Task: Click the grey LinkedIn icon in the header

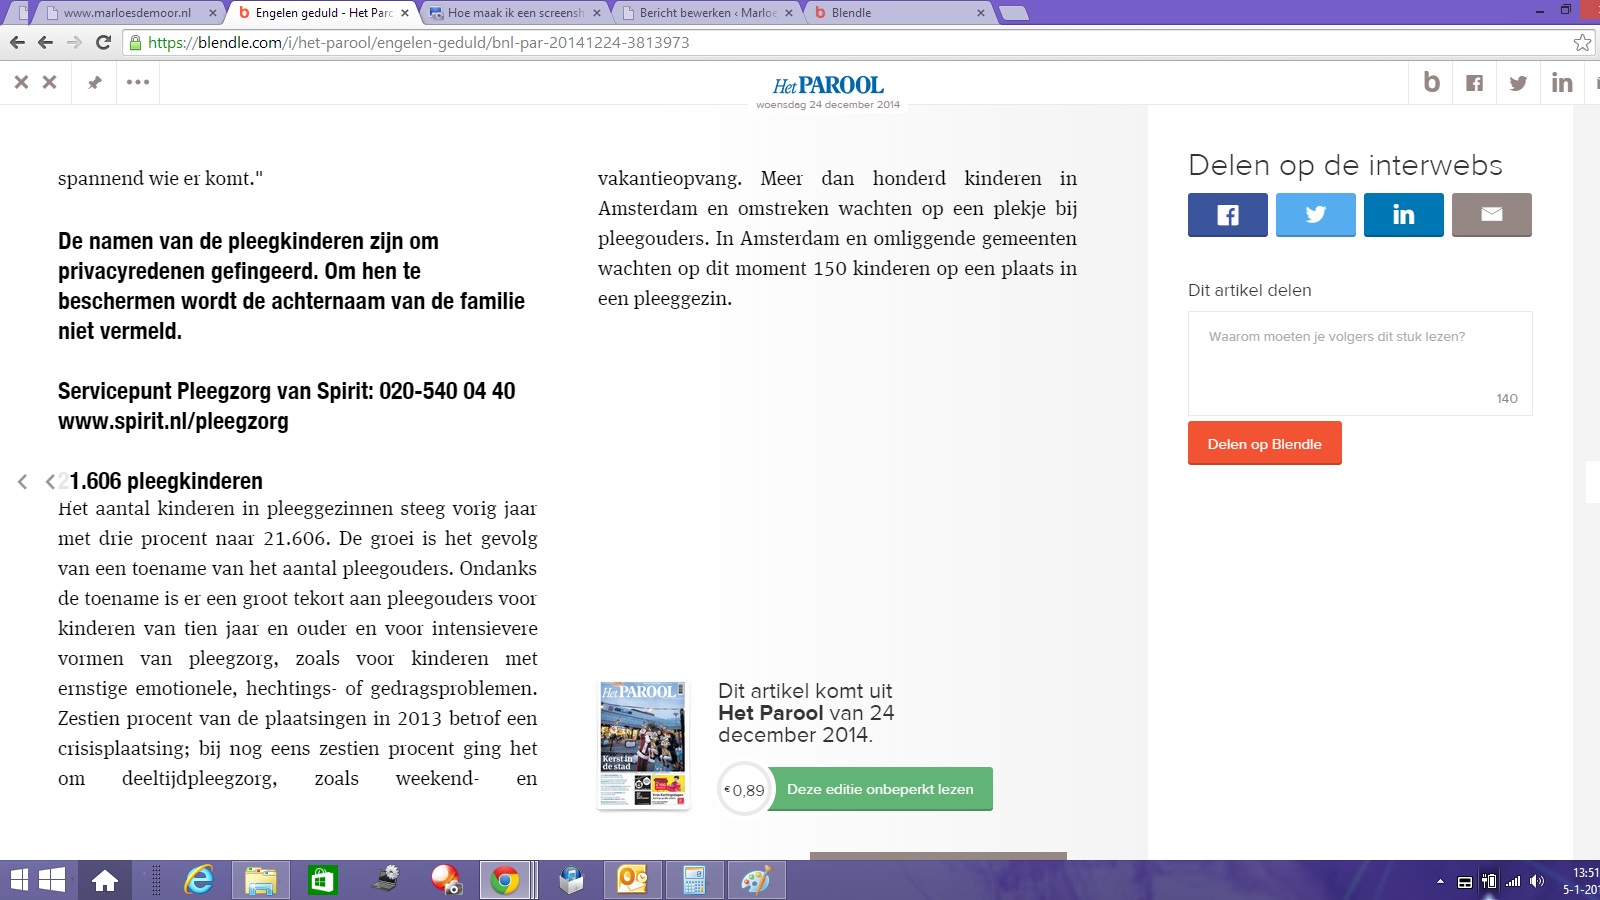Action: click(x=1561, y=83)
